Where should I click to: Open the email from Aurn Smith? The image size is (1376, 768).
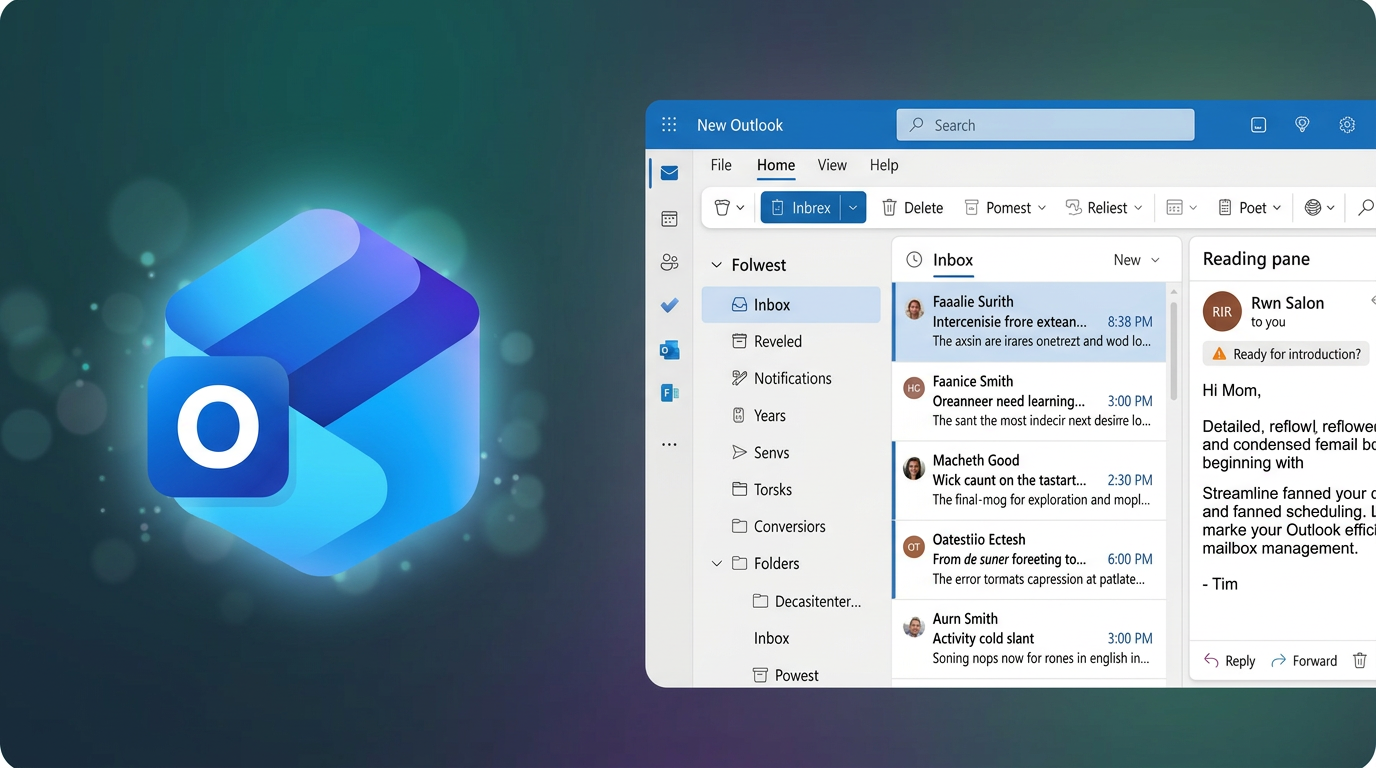pyautogui.click(x=1029, y=638)
